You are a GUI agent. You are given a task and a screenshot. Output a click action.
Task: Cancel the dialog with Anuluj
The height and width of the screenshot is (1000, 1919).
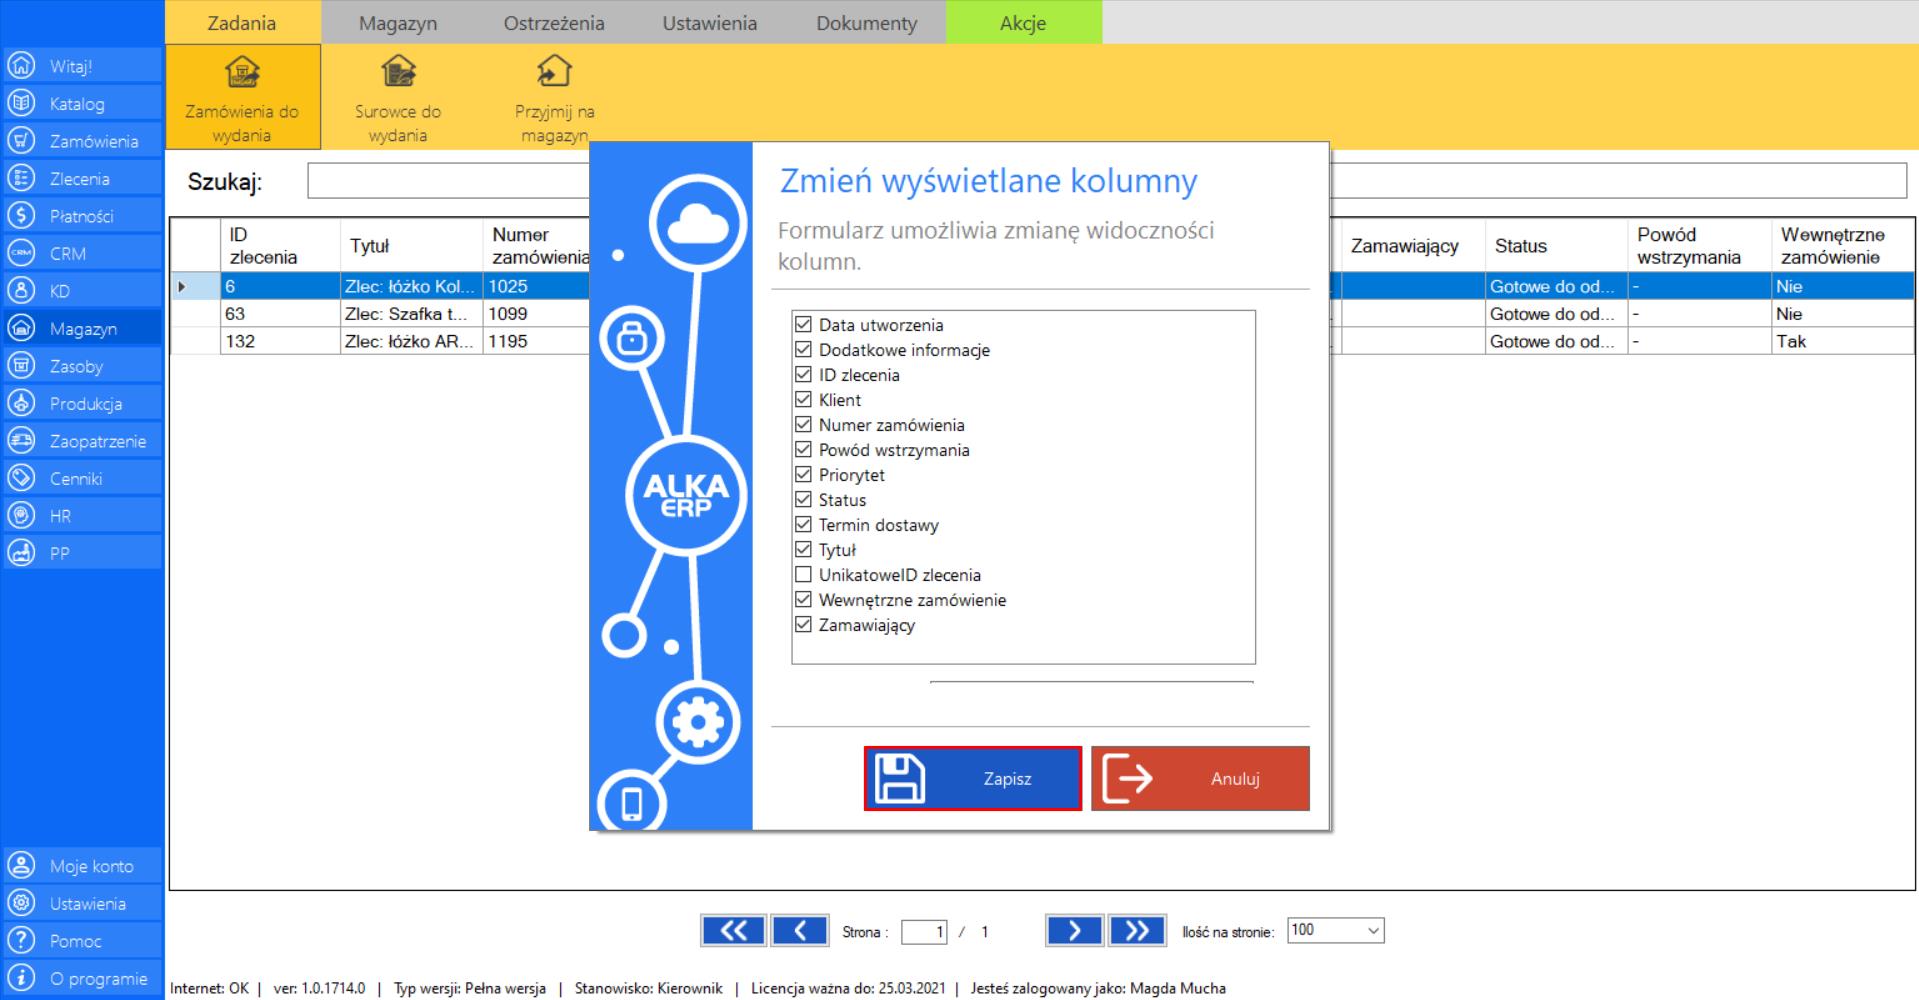click(x=1200, y=779)
